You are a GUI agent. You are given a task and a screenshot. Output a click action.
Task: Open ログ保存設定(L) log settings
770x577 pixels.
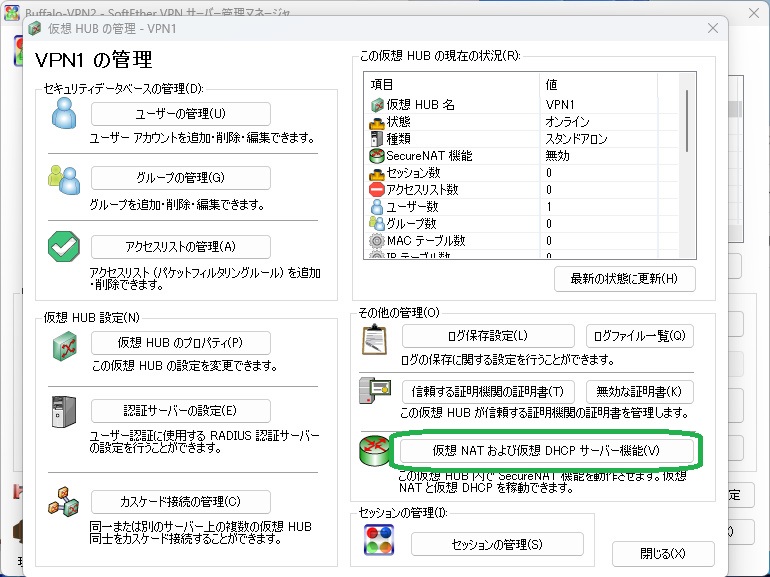coord(488,336)
